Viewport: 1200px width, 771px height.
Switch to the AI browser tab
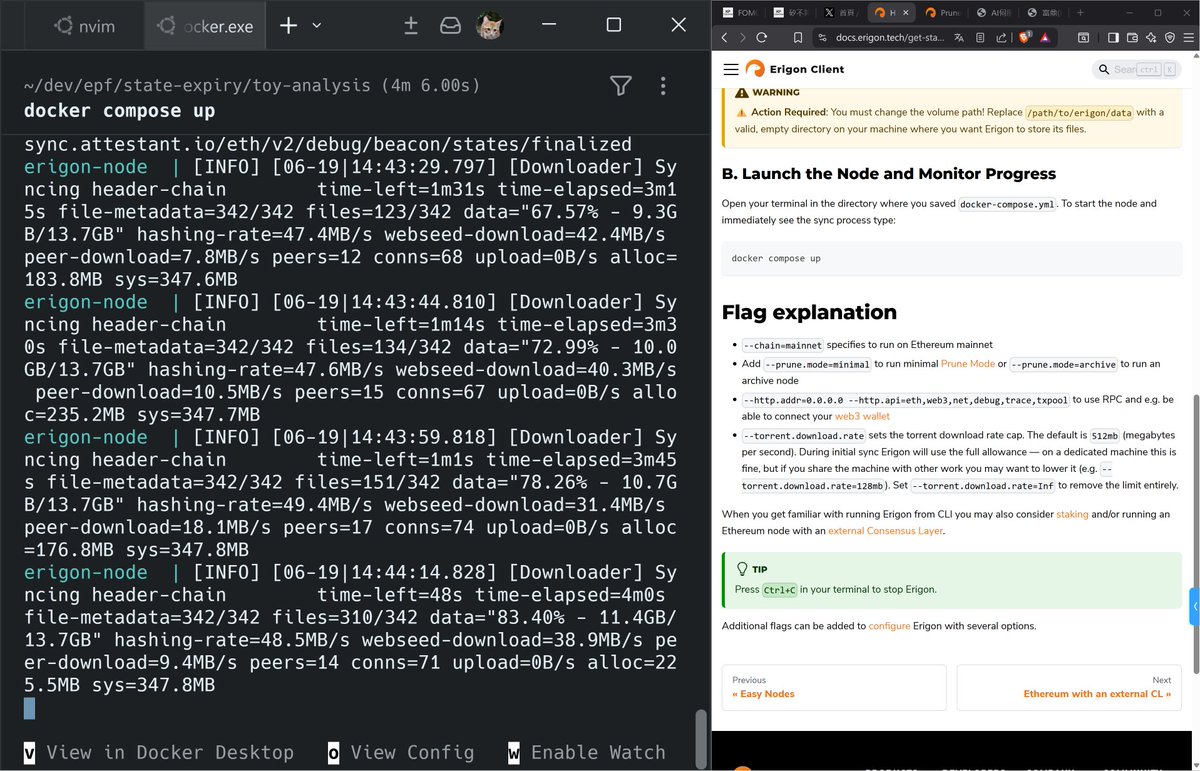pyautogui.click(x=993, y=13)
